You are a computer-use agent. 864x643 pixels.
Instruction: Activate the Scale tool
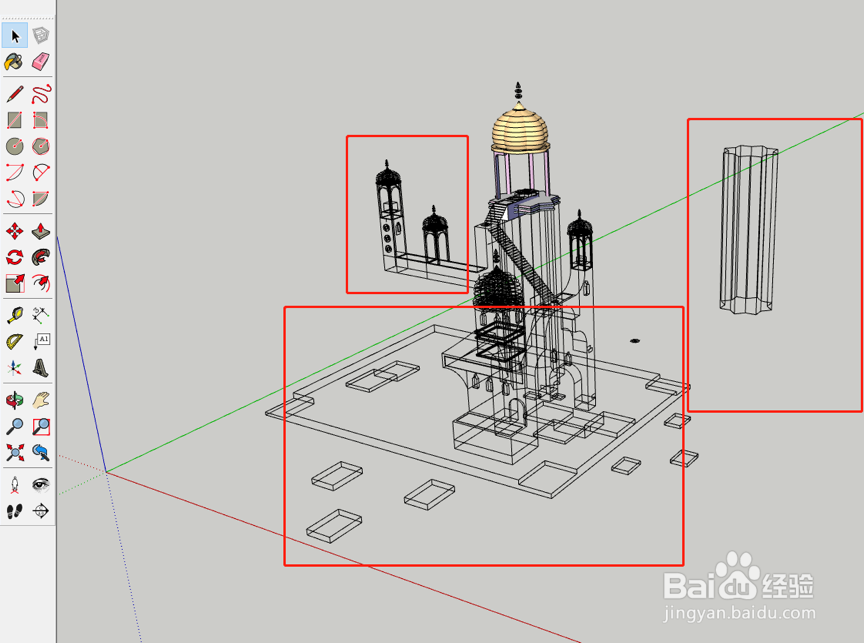coord(15,283)
